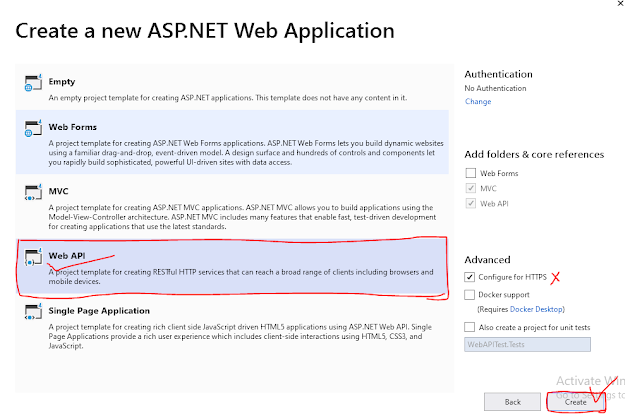Click the Single Page Application description text
This screenshot has height=416, width=625.
coord(240,336)
